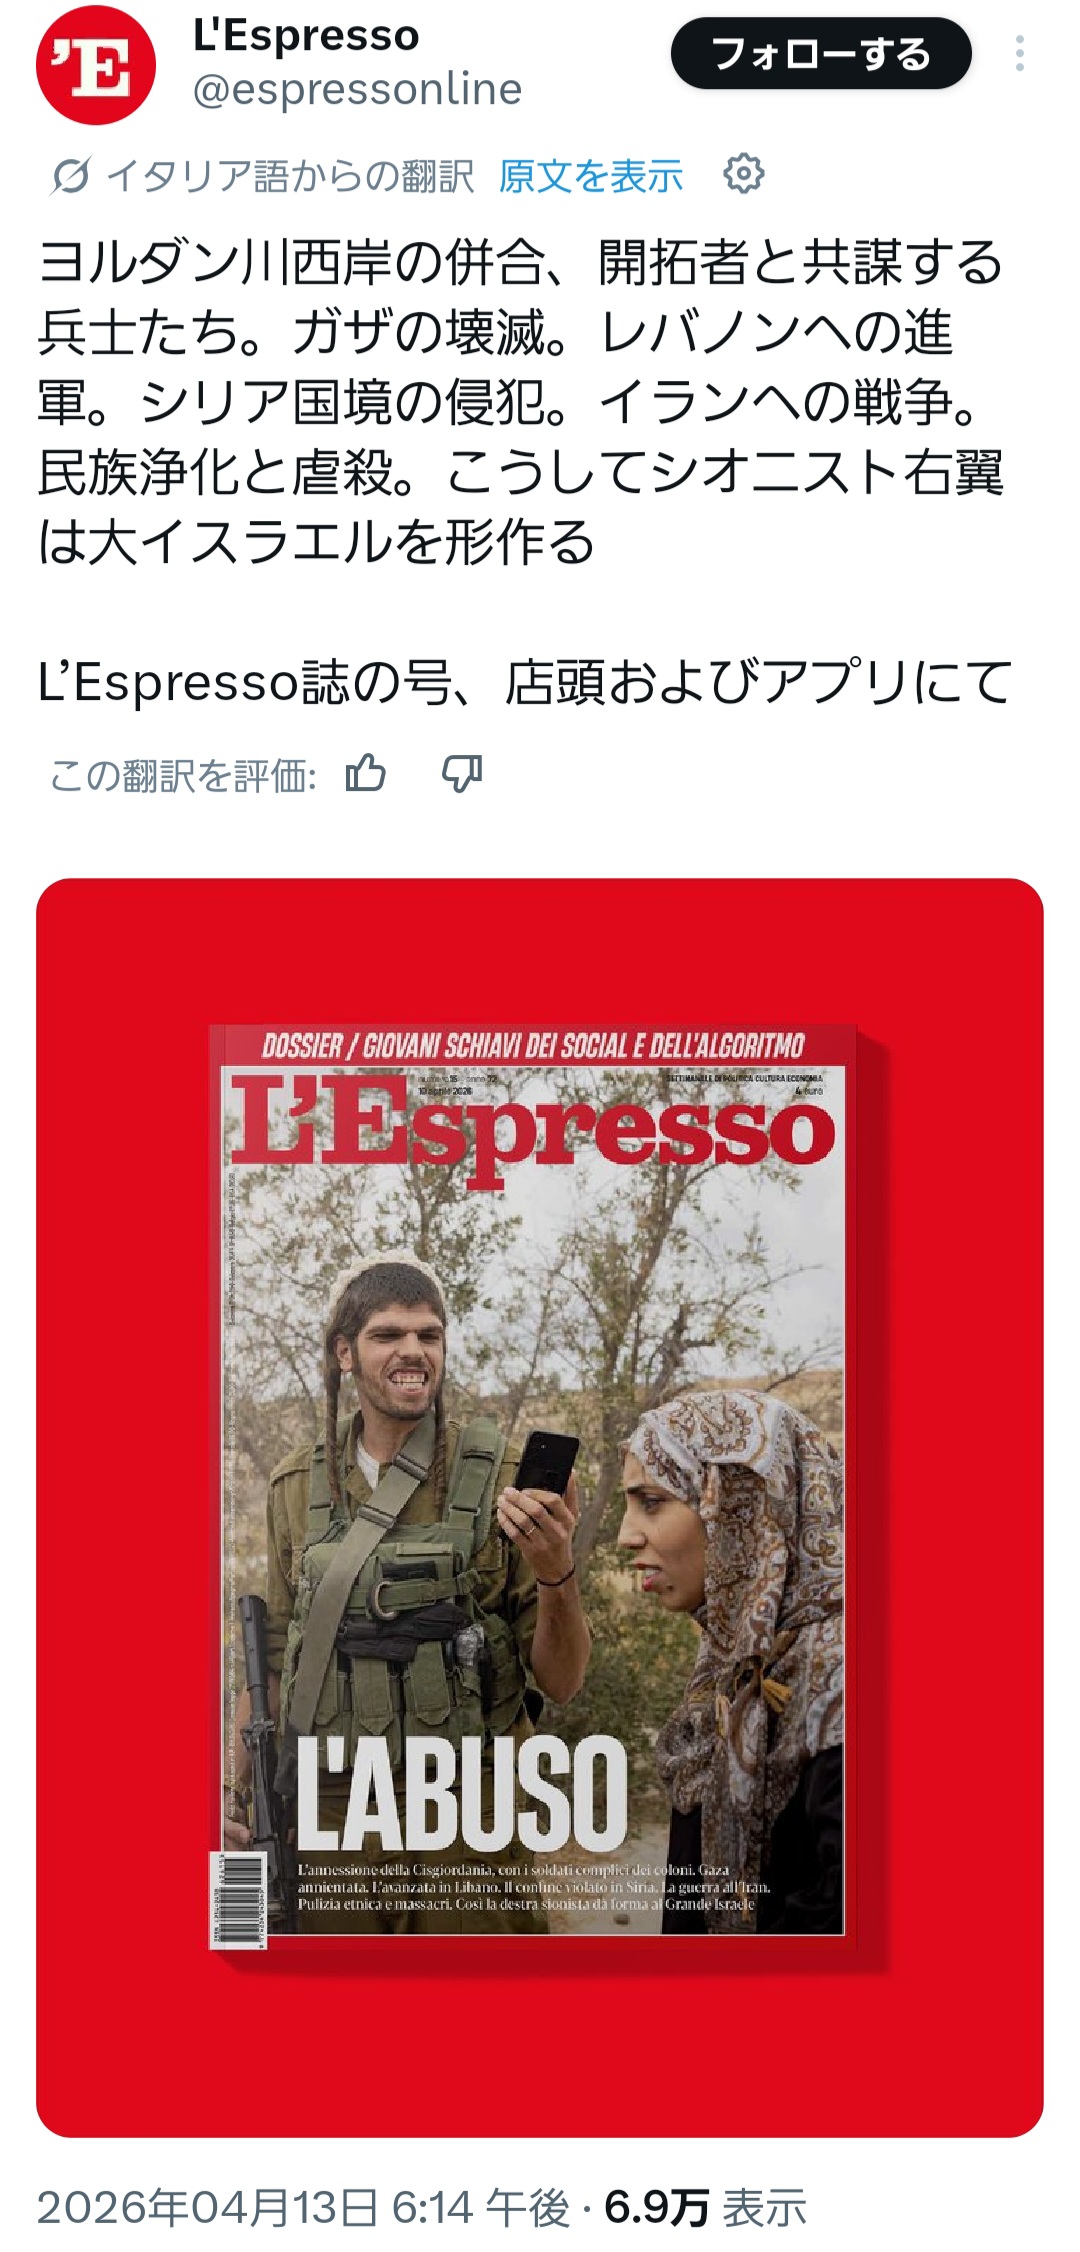Show original text via 原文を表示
Image resolution: width=1080 pixels, height=2252 pixels.
(591, 176)
